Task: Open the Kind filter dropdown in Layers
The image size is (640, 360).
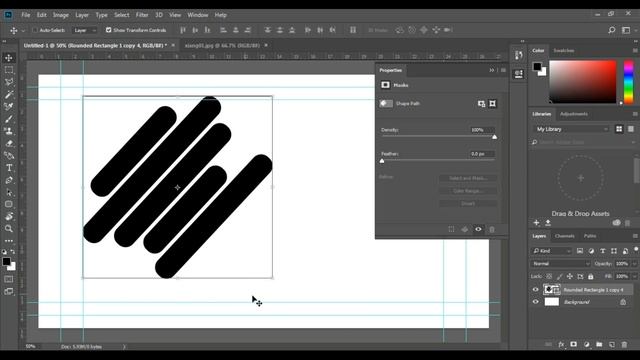Action: pyautogui.click(x=551, y=251)
